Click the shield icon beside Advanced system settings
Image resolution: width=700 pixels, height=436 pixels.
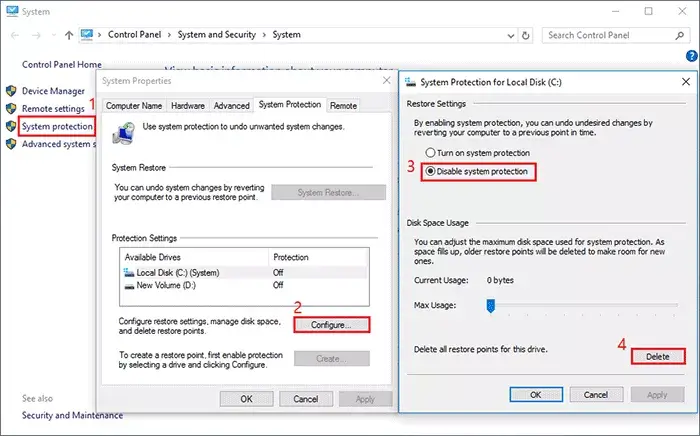click(x=11, y=144)
